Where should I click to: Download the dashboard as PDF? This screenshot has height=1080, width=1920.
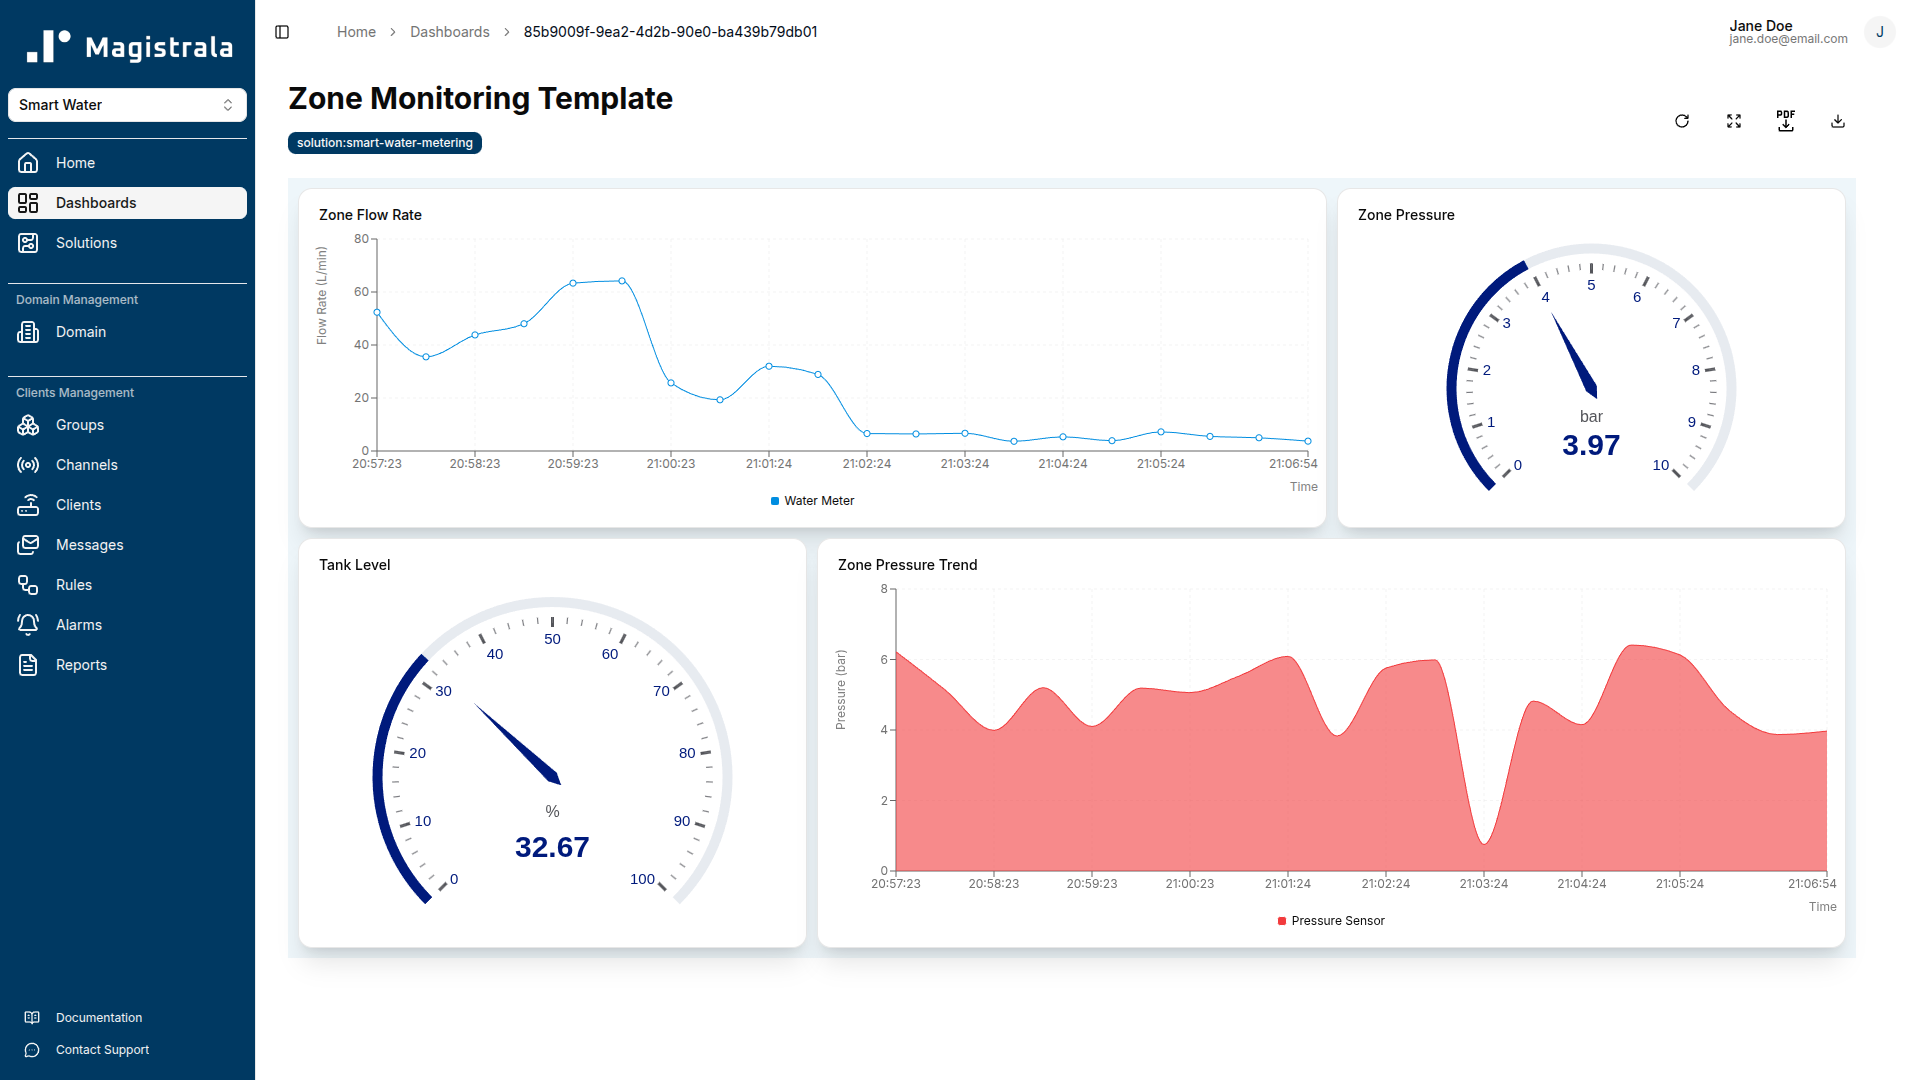pos(1786,120)
